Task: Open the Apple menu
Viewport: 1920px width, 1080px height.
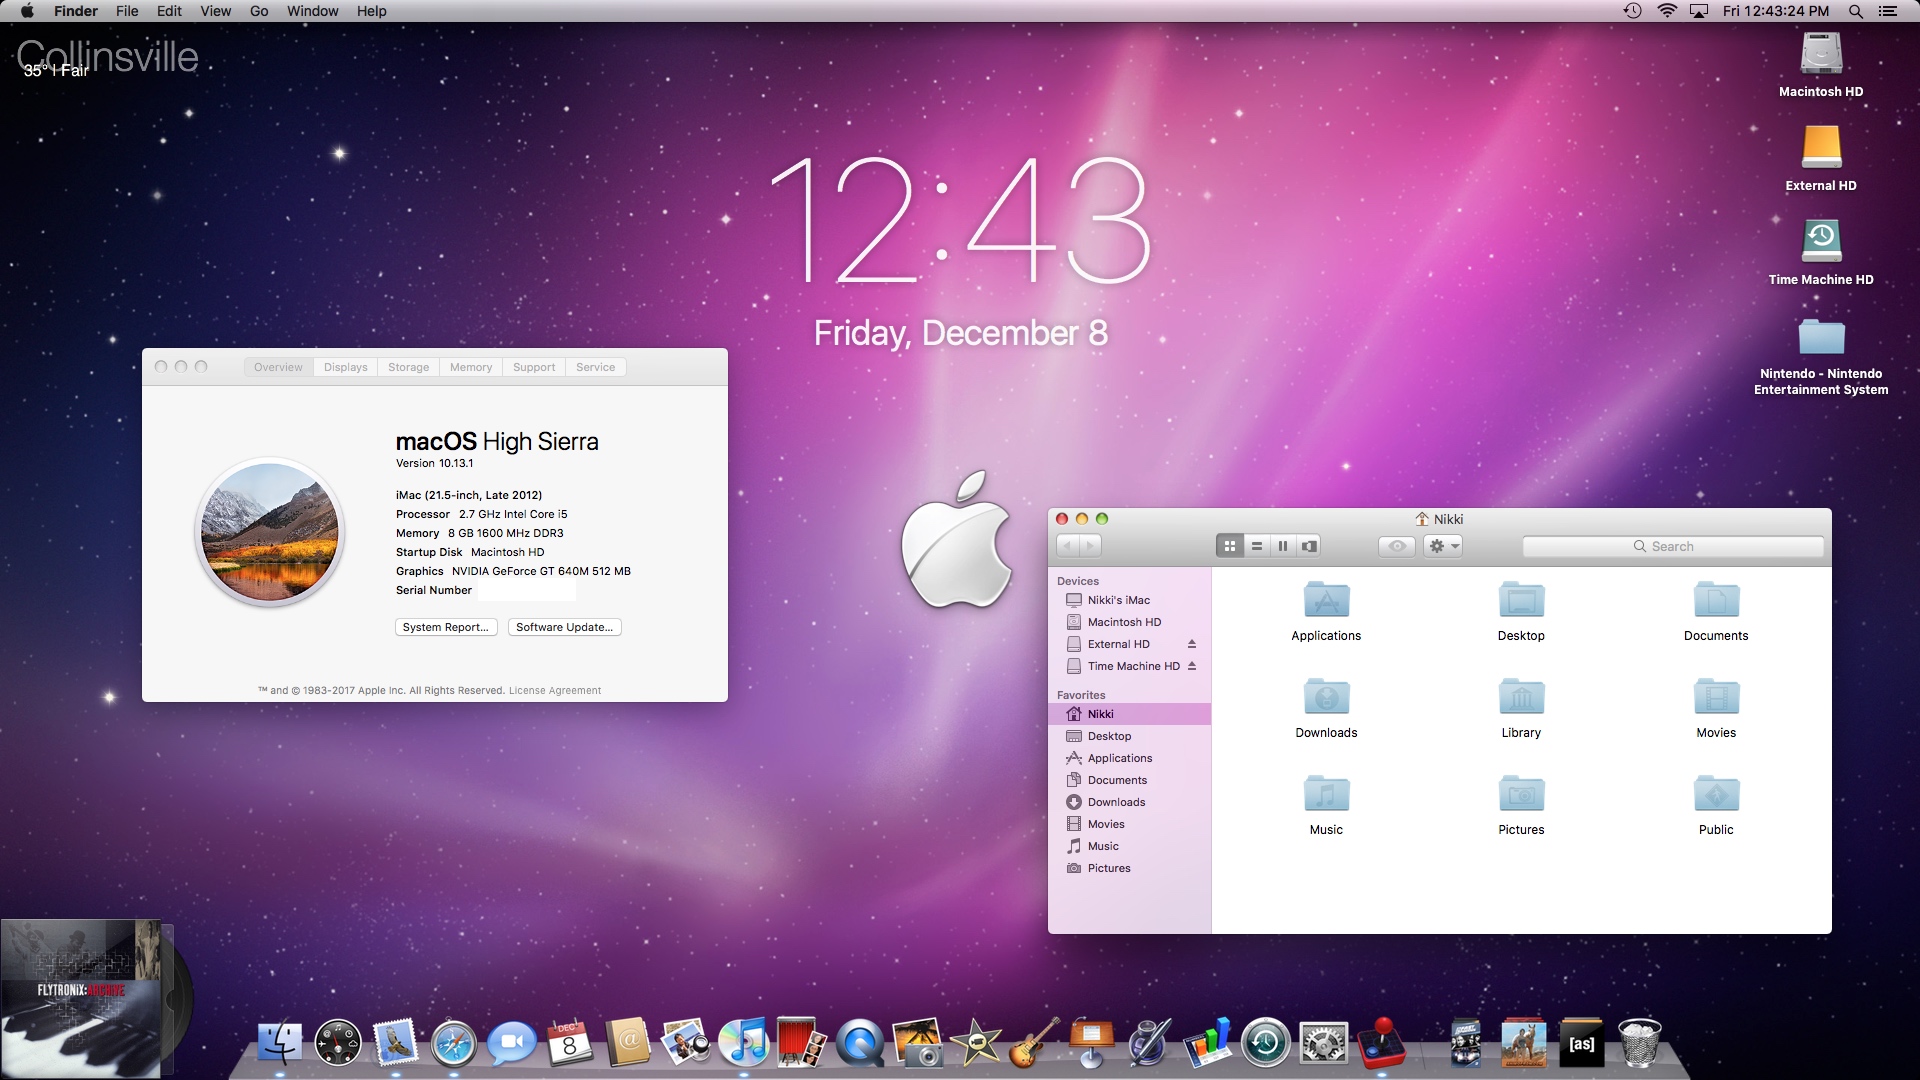Action: pos(27,11)
